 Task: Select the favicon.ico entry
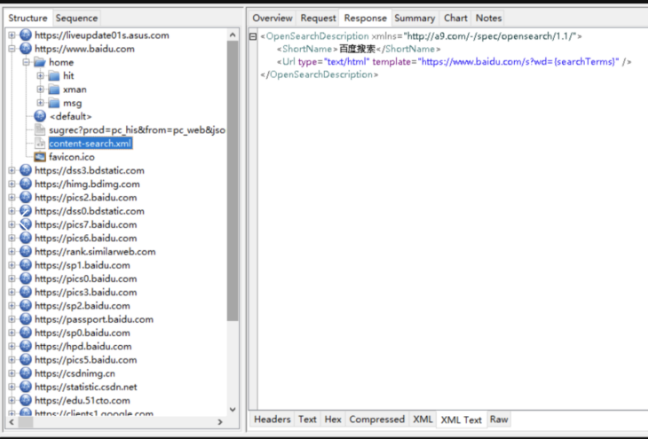[x=71, y=157]
